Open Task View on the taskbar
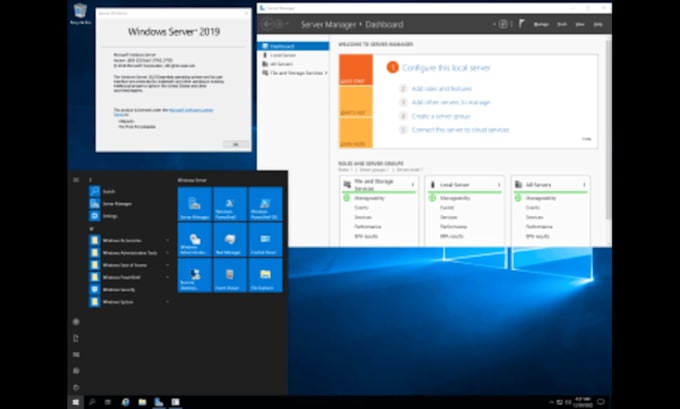Image resolution: width=680 pixels, height=409 pixels. click(x=108, y=402)
